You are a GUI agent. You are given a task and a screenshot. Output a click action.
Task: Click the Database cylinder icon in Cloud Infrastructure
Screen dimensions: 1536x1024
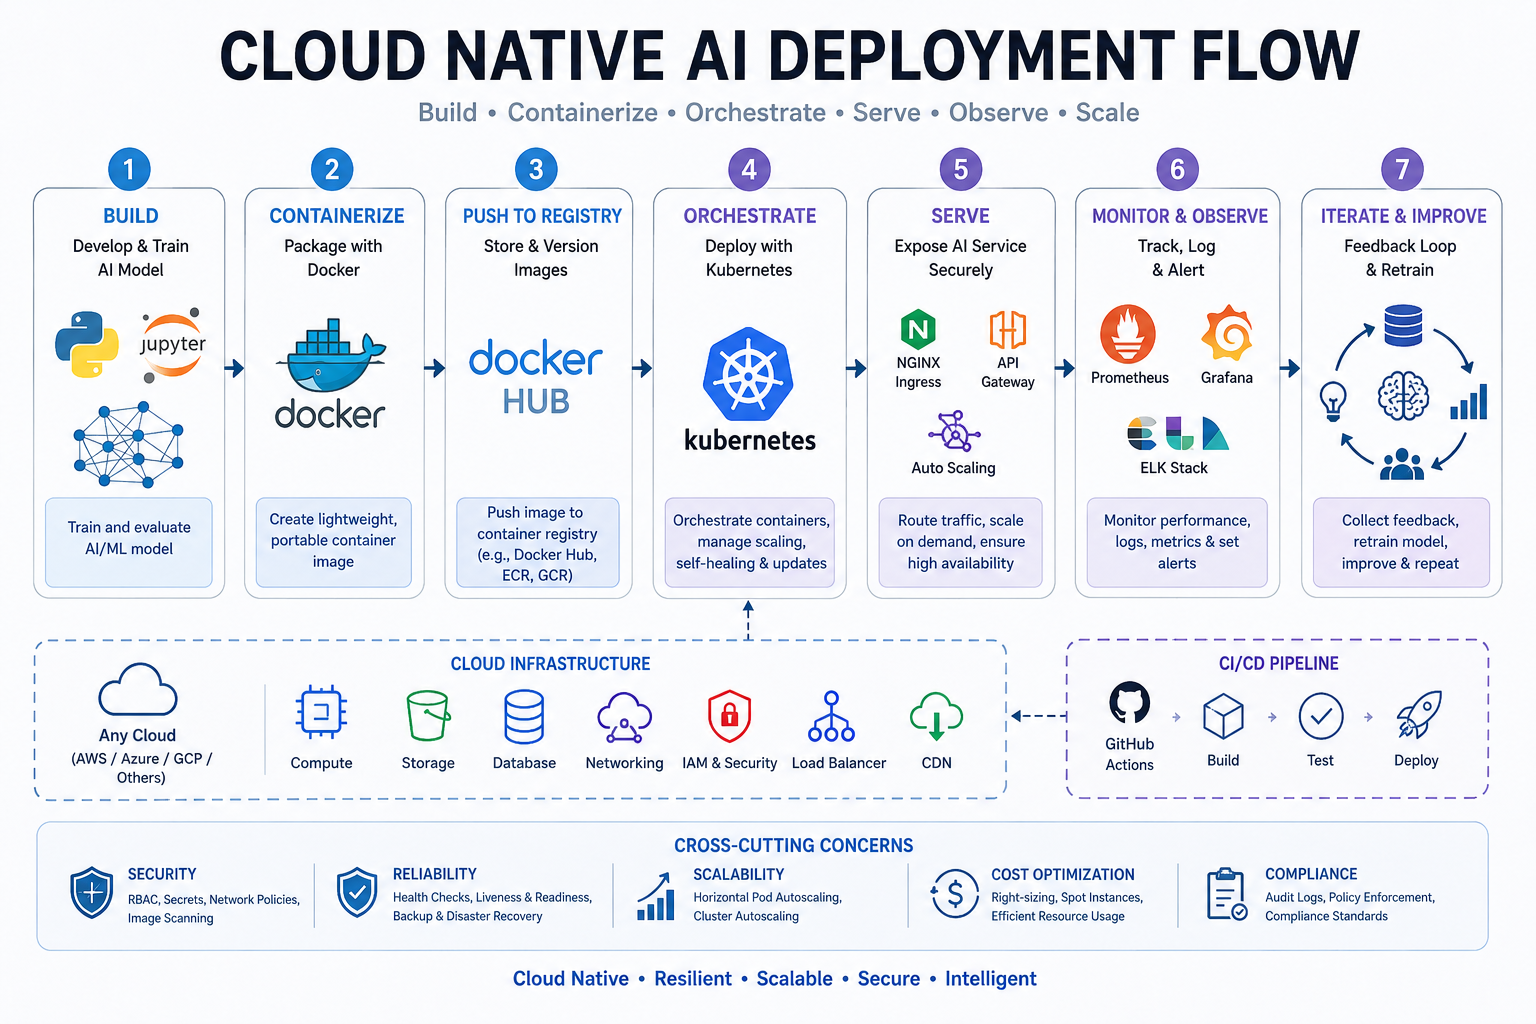(524, 717)
